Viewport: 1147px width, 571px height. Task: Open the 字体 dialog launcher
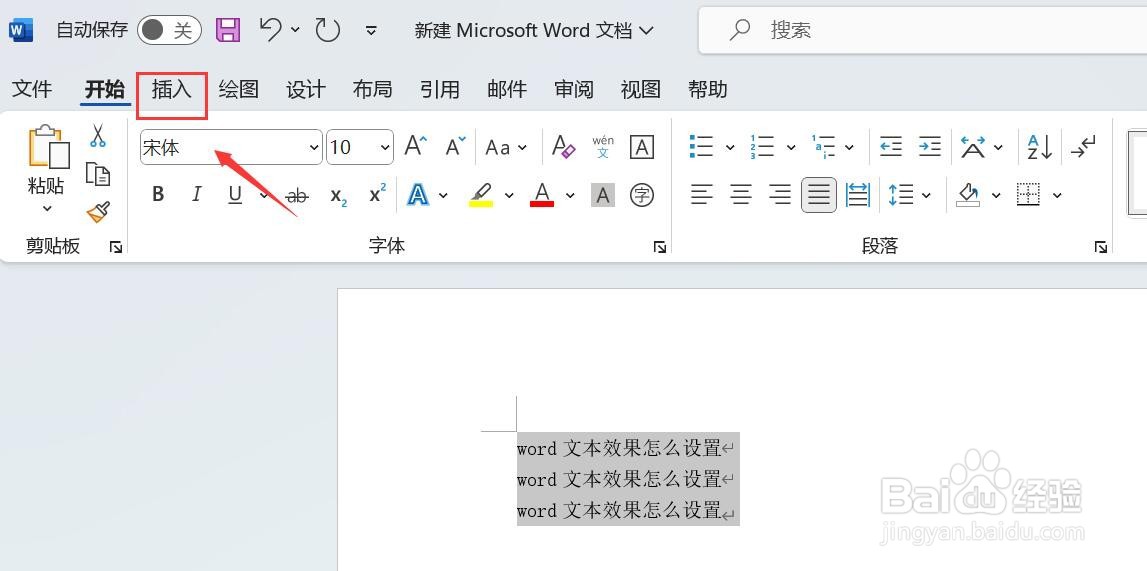(660, 247)
